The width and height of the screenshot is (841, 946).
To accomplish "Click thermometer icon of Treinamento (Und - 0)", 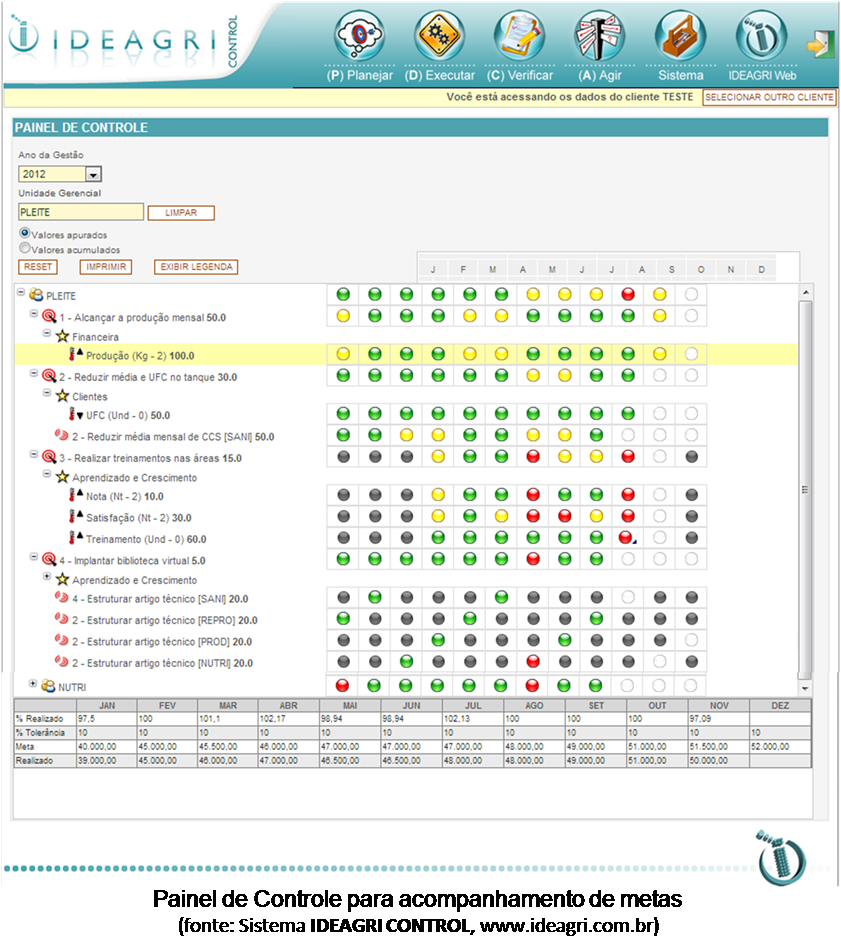I will pyautogui.click(x=72, y=538).
